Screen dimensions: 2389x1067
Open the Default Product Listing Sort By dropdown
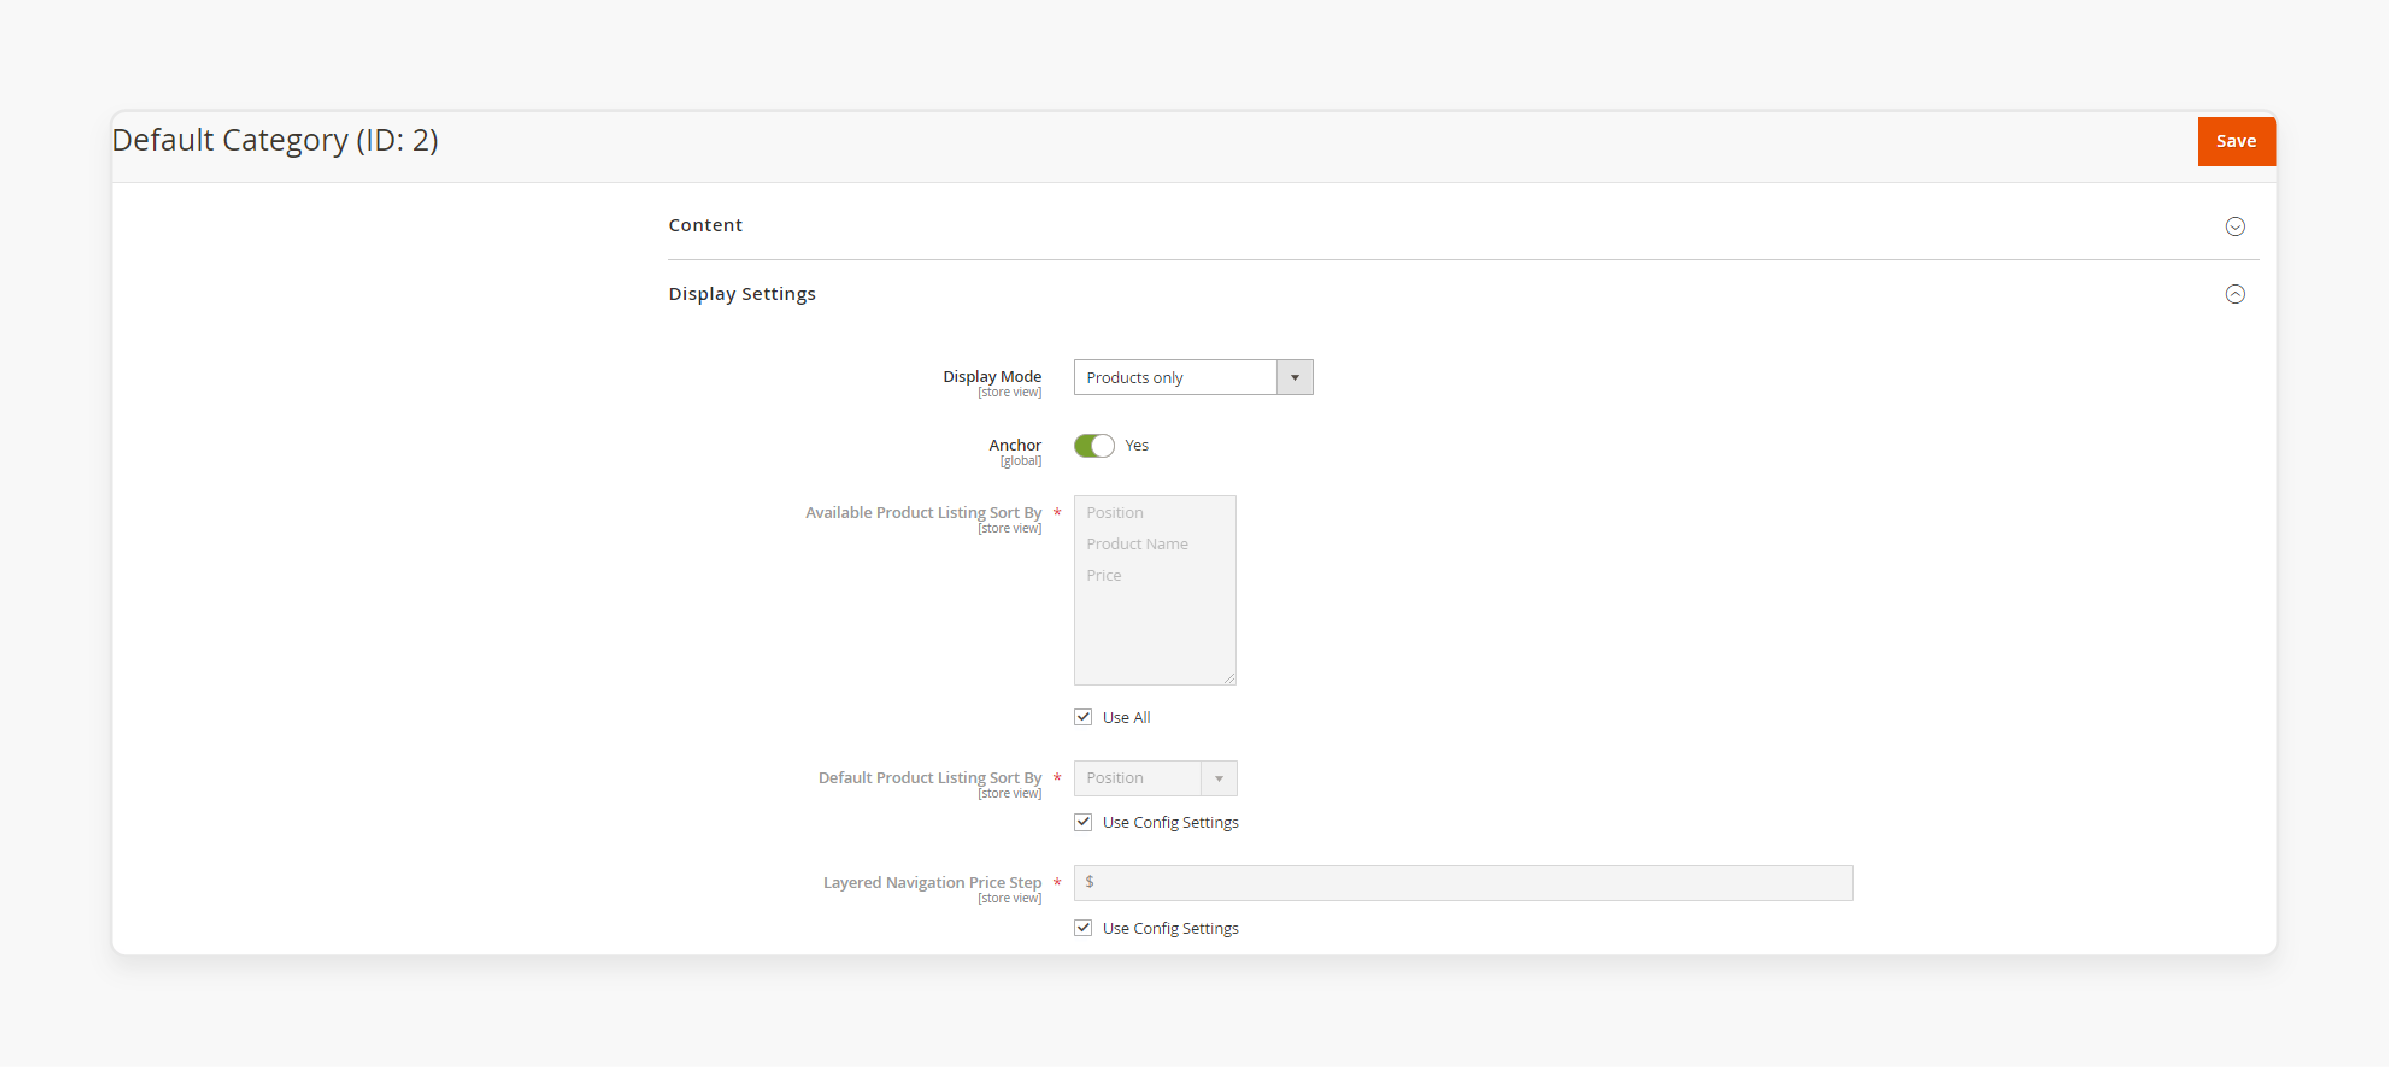pos(1155,778)
